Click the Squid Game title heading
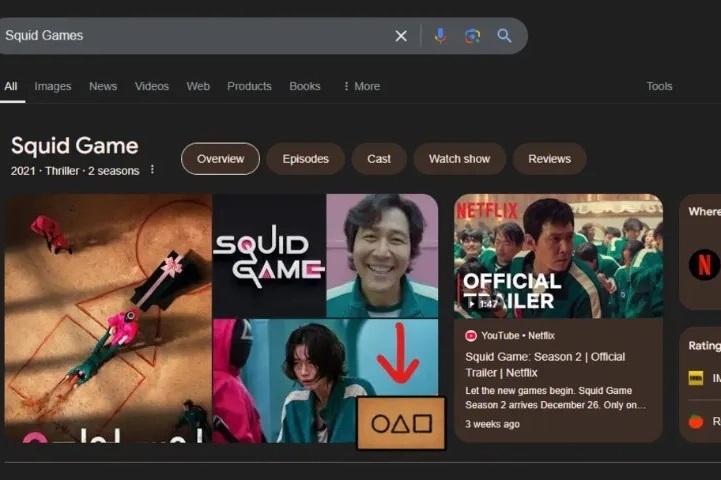Viewport: 721px width, 480px height. point(74,146)
